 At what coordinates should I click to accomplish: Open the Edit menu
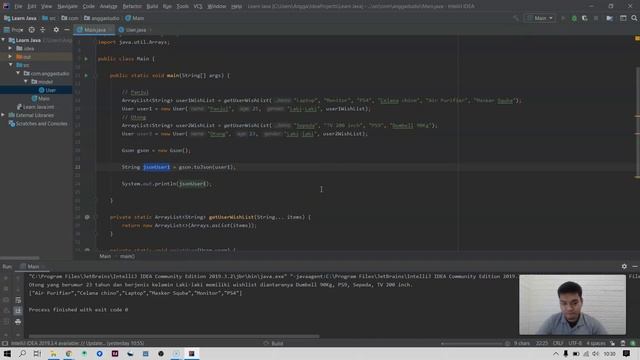32,6
